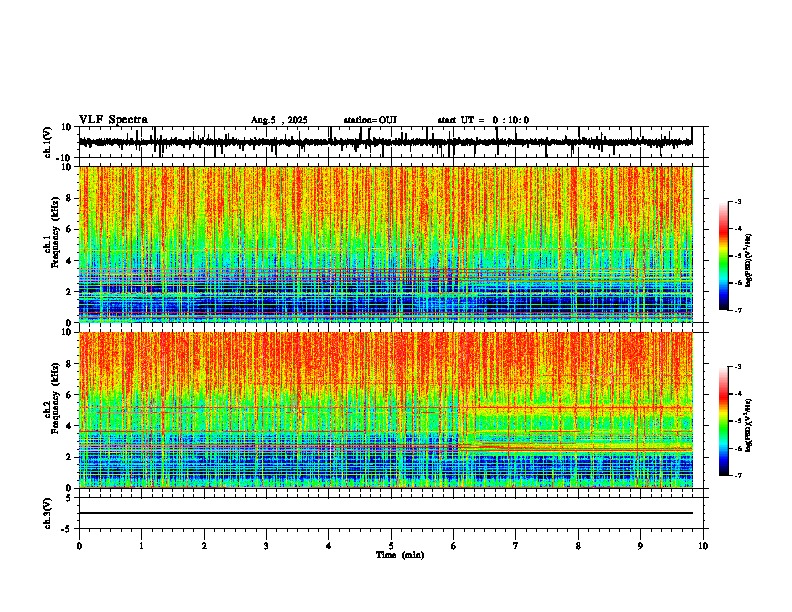Screen dimensions: 792x612
Task: Click the ch.2 color scale log(PSD) unit label
Action: pos(749,425)
